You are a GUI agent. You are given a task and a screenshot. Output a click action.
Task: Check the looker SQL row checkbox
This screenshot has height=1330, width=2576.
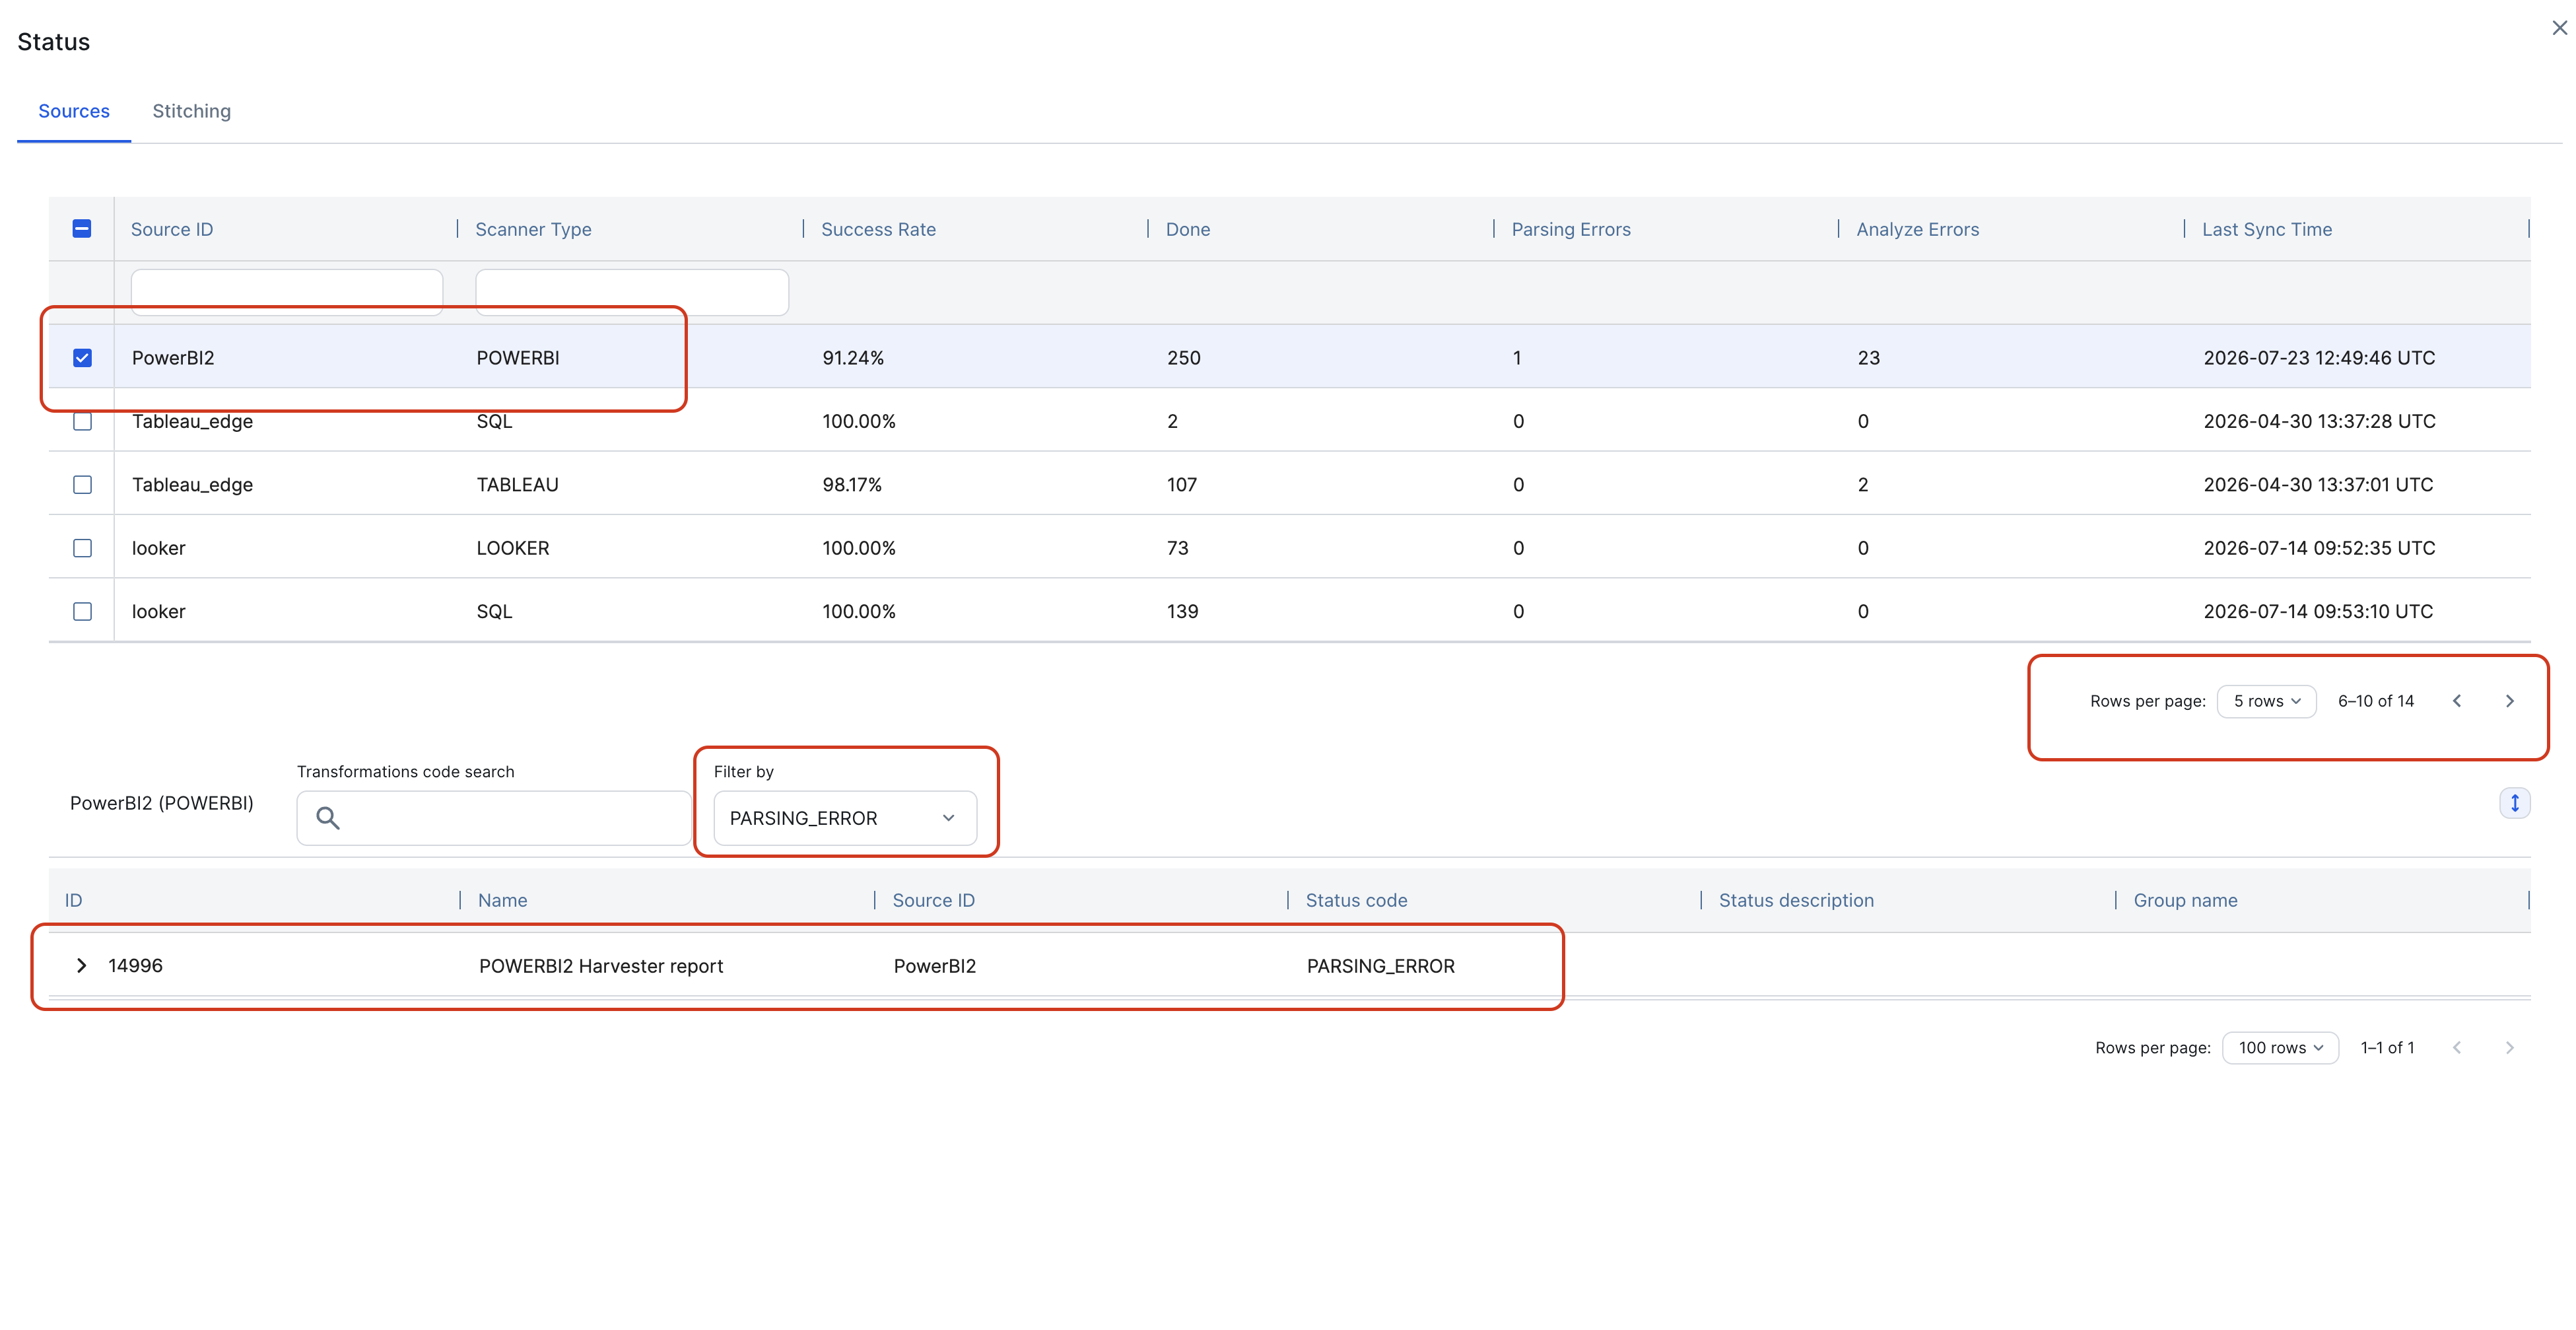pyautogui.click(x=82, y=611)
